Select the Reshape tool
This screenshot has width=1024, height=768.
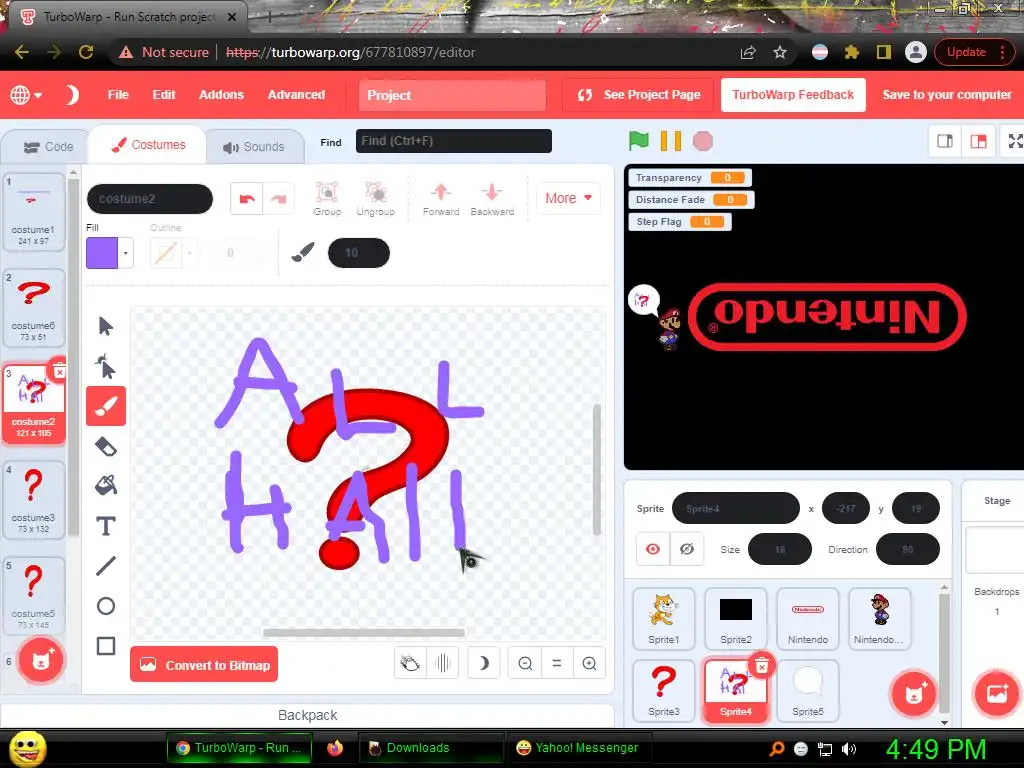coord(106,366)
